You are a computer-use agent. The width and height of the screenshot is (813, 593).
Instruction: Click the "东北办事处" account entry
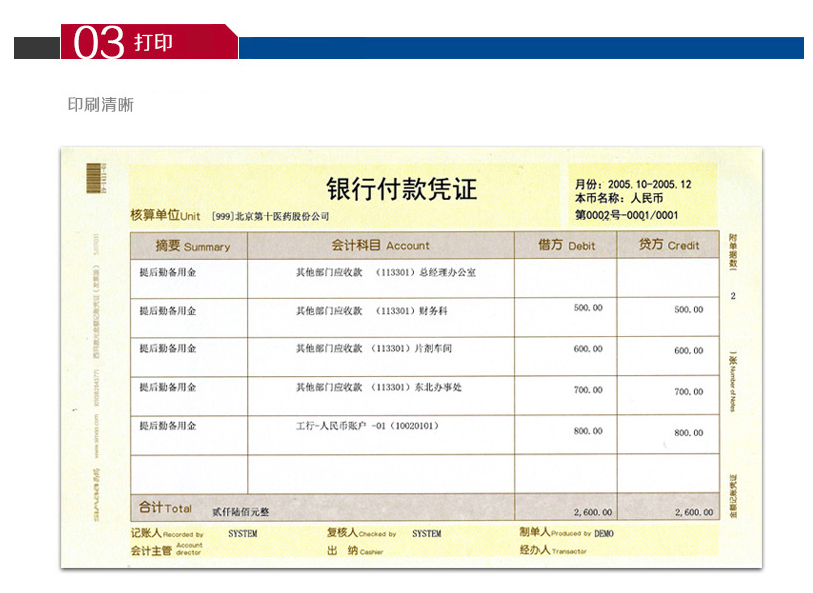click(378, 387)
